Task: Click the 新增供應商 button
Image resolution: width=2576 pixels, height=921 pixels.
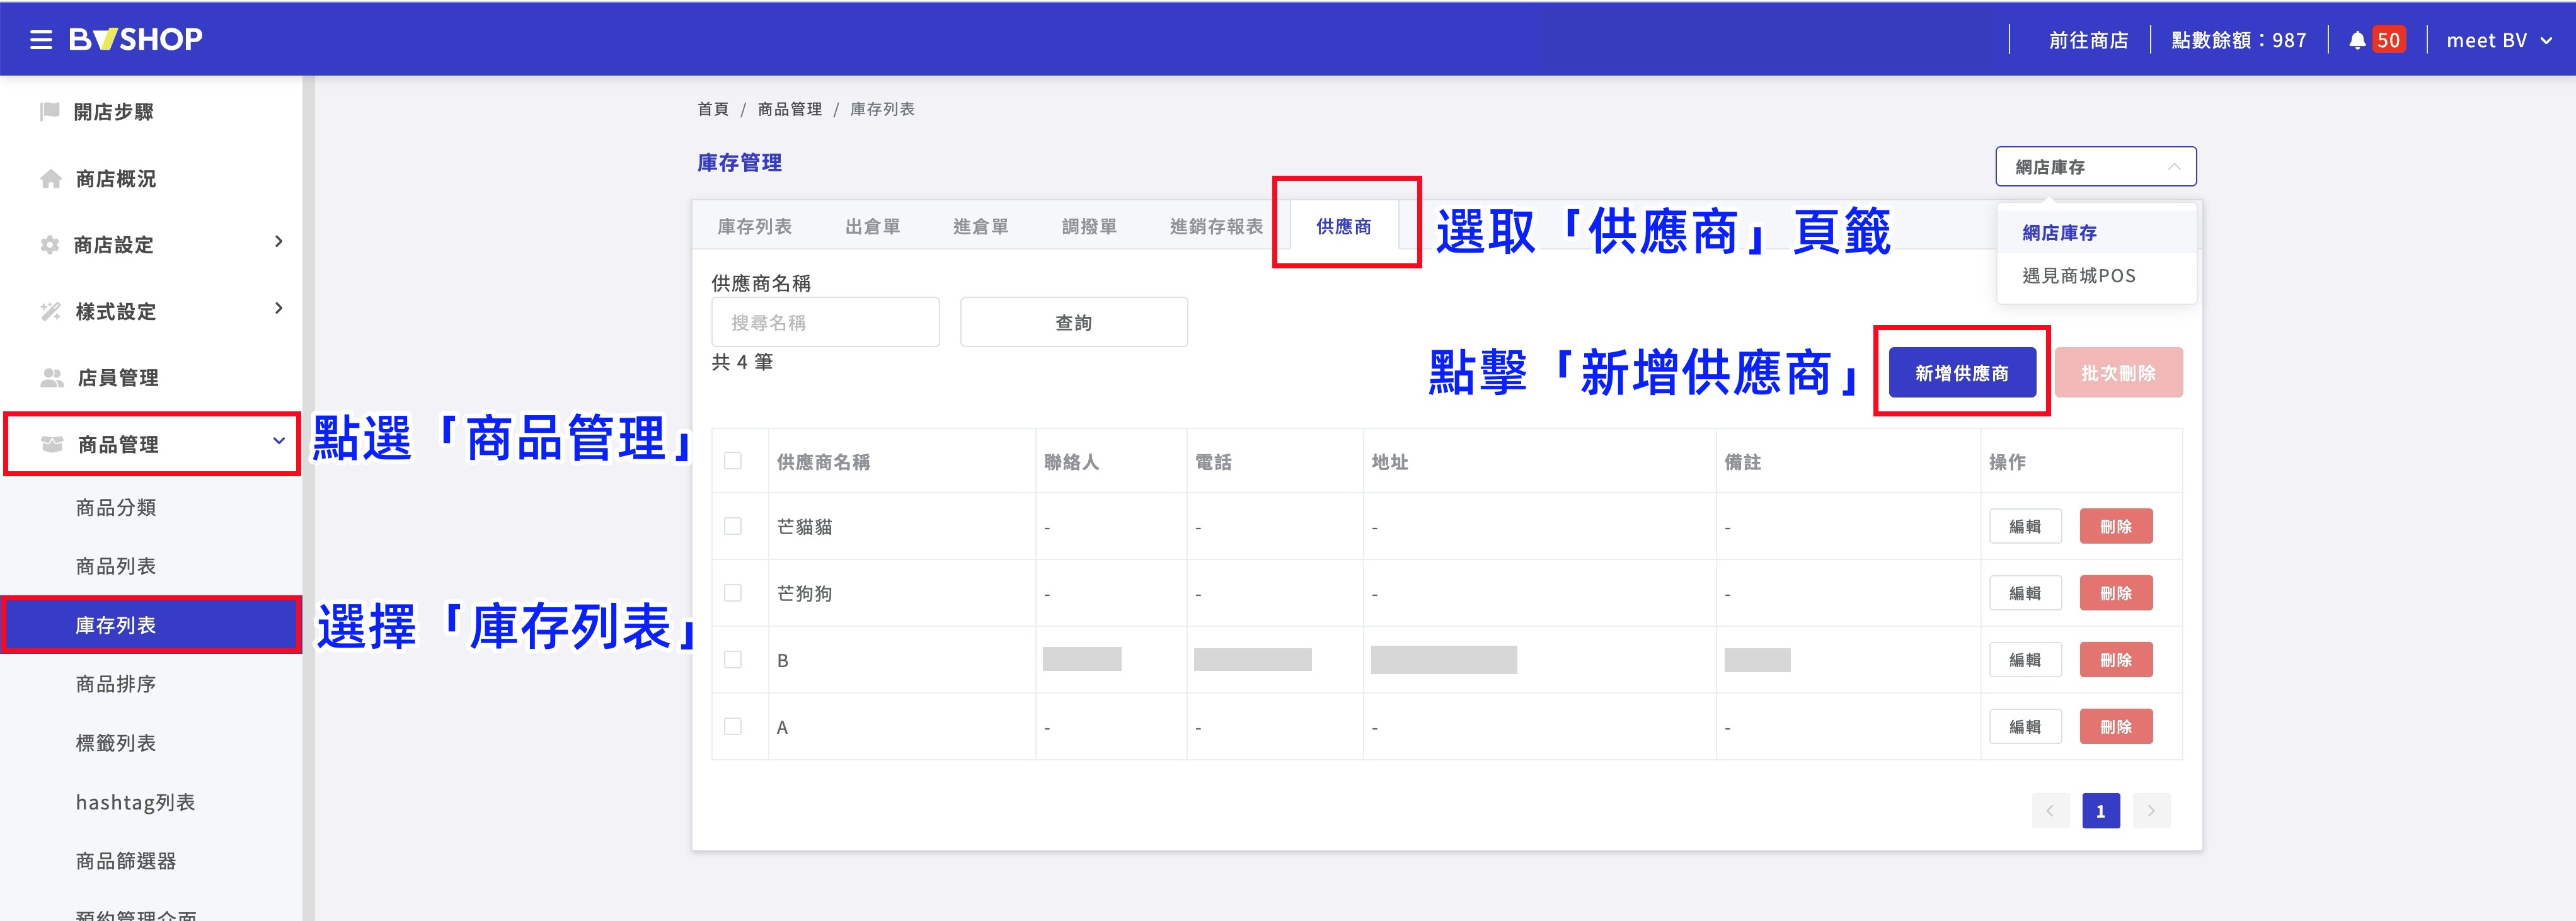Action: [1962, 373]
